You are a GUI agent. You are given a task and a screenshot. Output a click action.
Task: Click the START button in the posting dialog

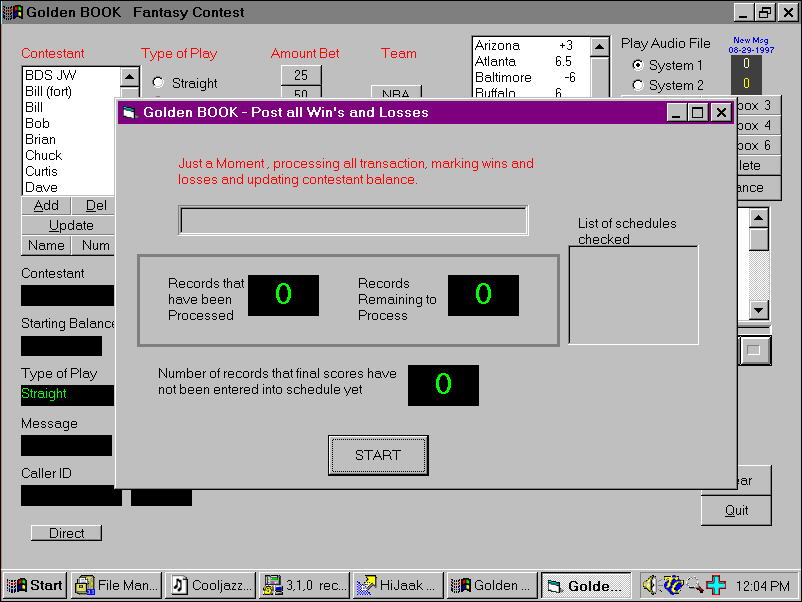click(378, 455)
